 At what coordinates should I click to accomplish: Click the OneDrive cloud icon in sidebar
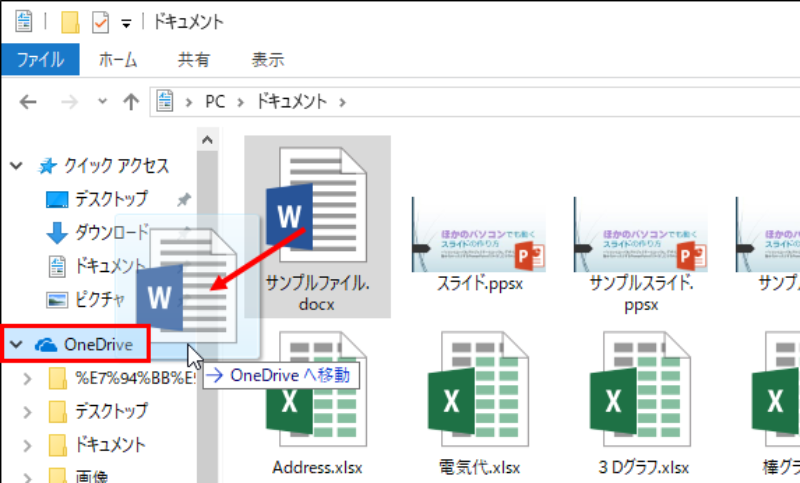(46, 345)
